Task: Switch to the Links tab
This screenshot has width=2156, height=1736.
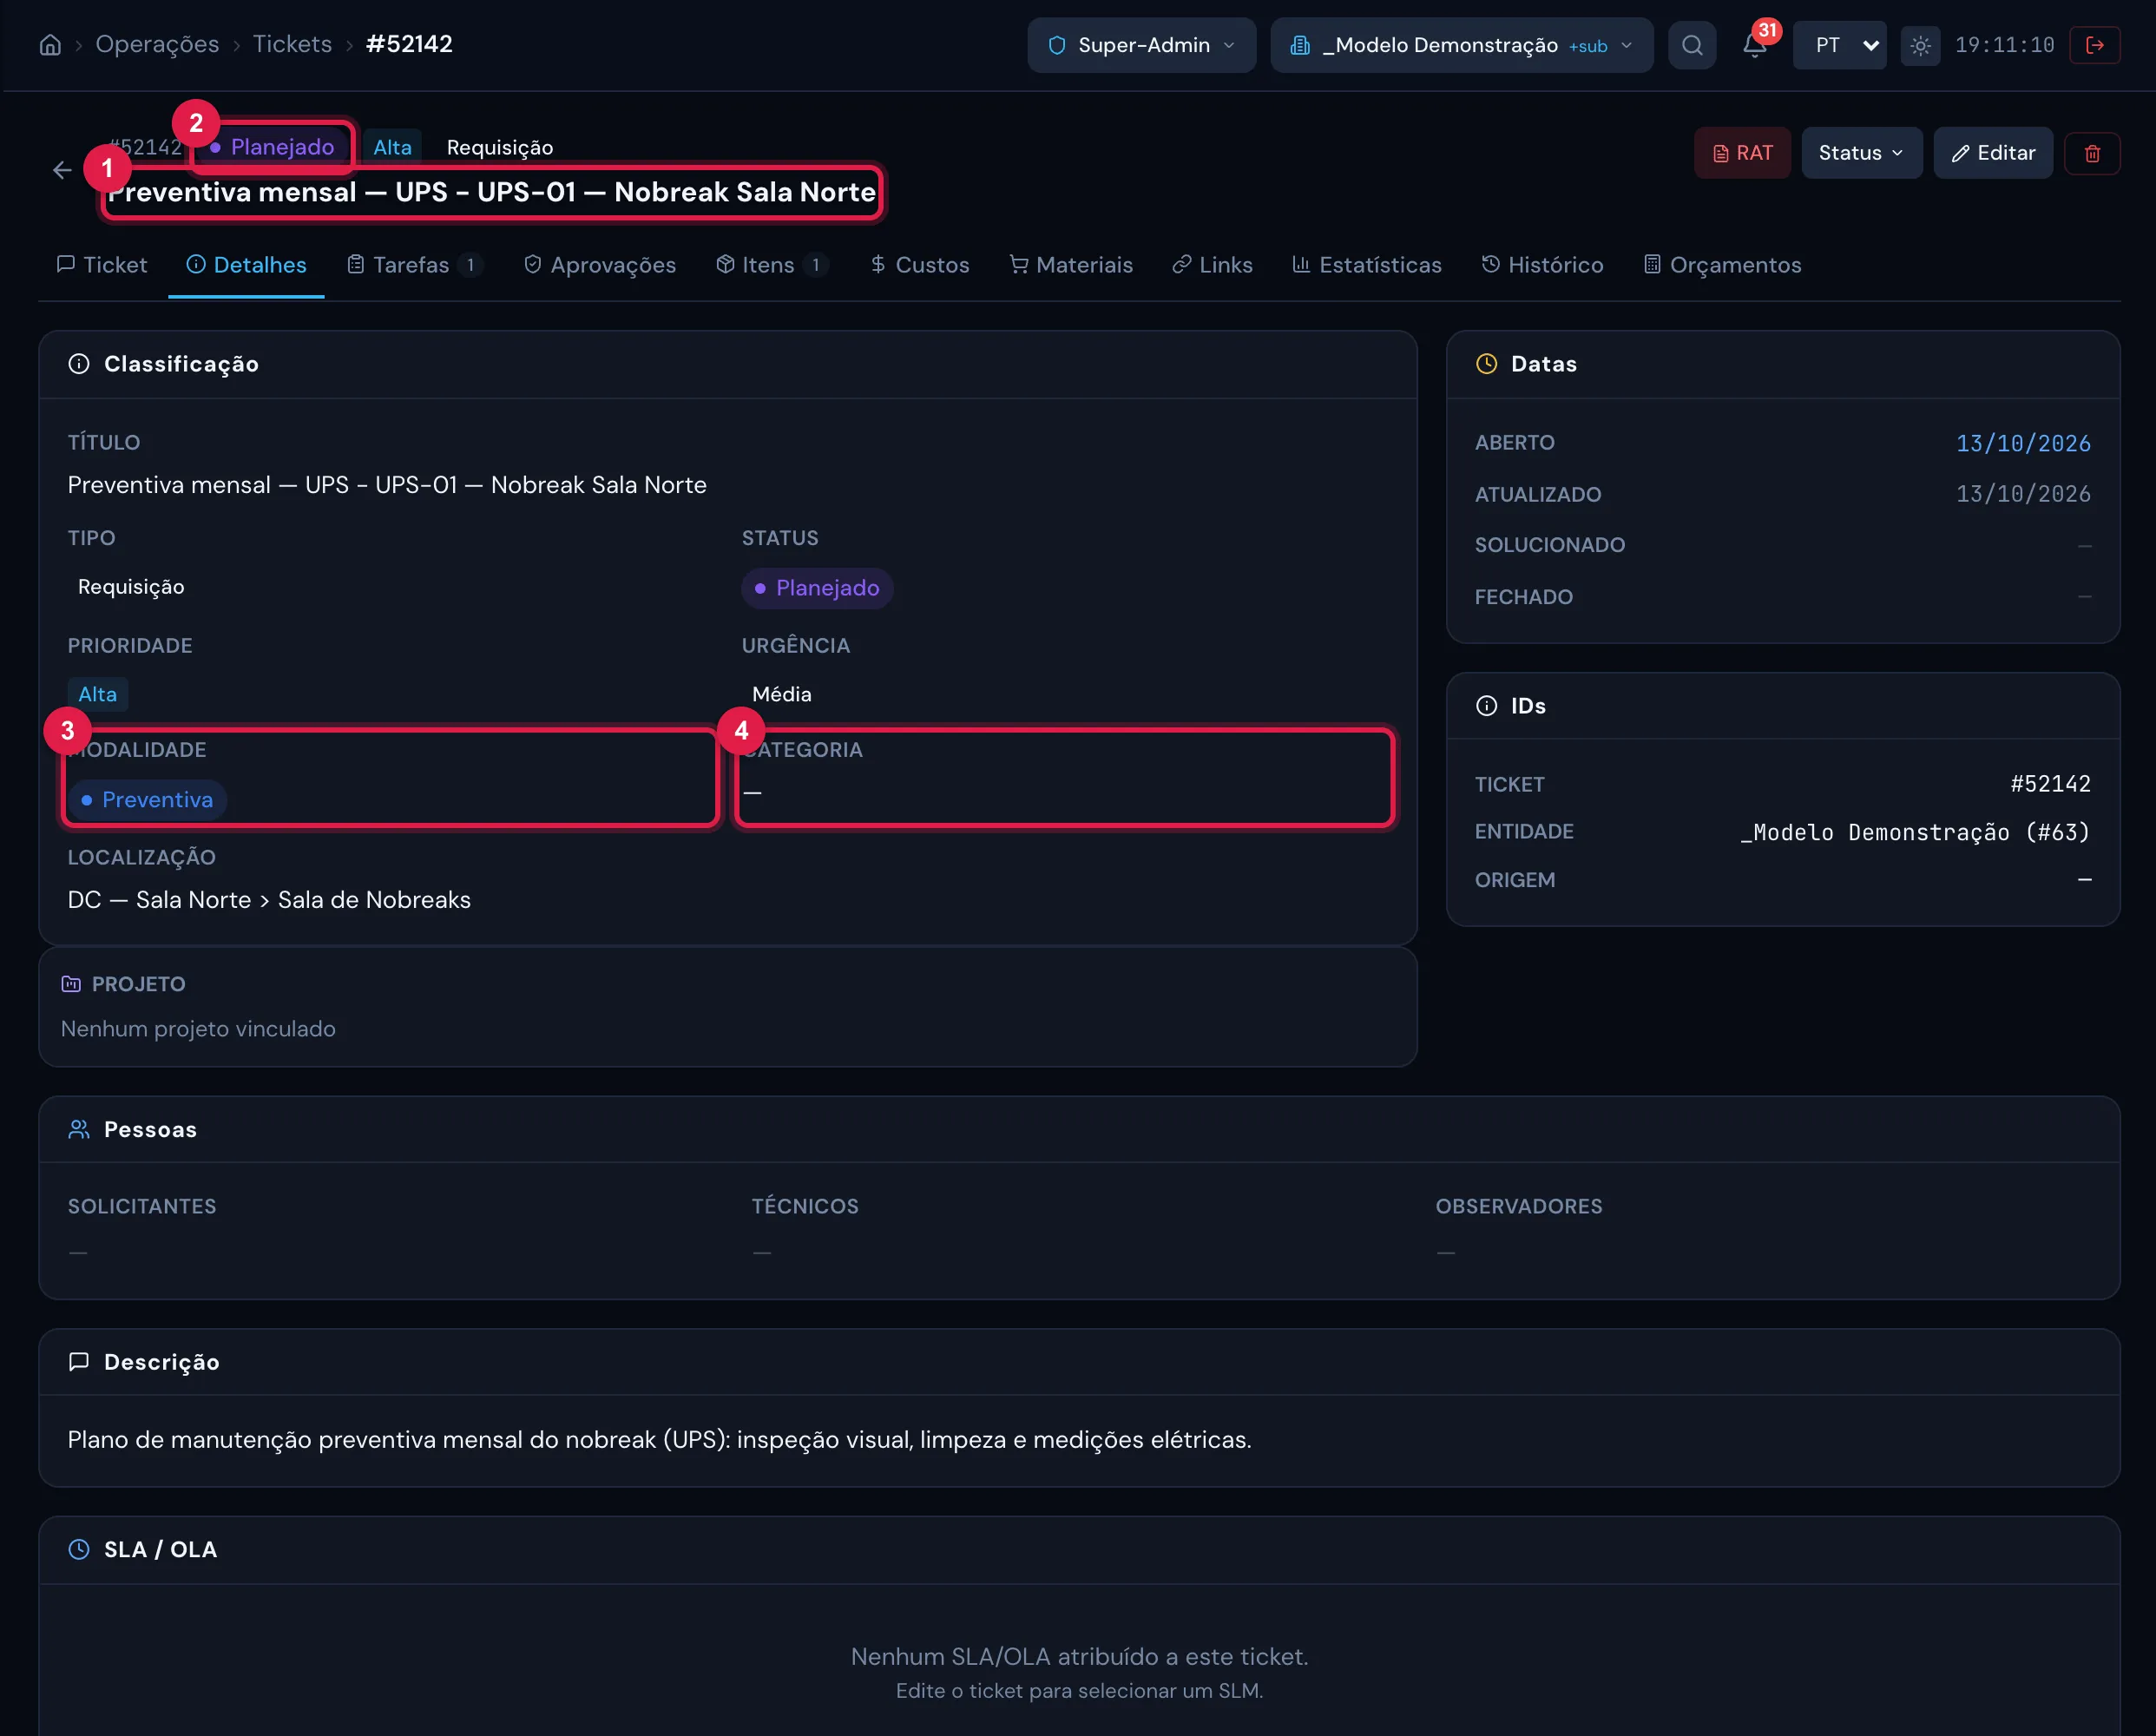Action: click(1212, 265)
